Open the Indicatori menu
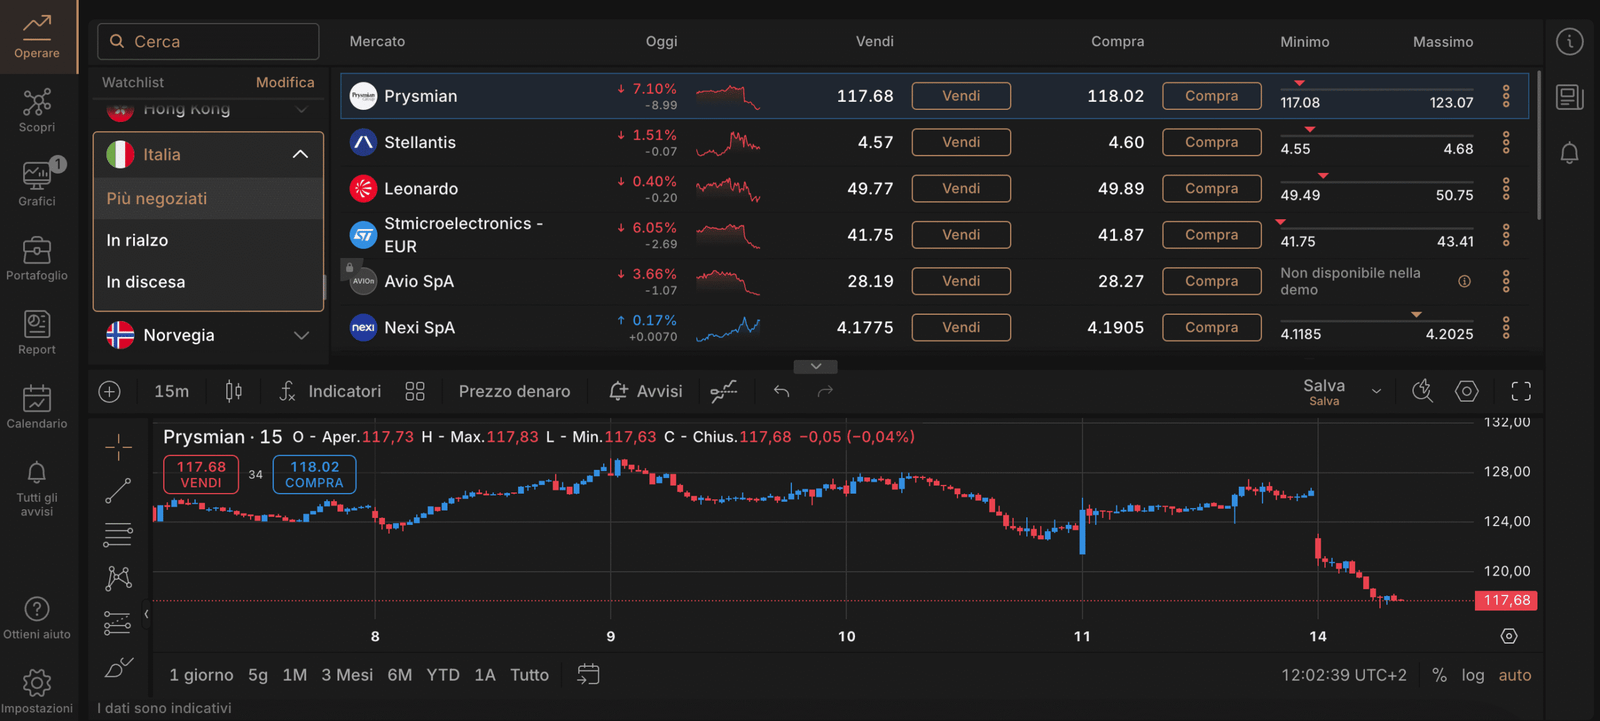The width and height of the screenshot is (1600, 721). pos(330,392)
